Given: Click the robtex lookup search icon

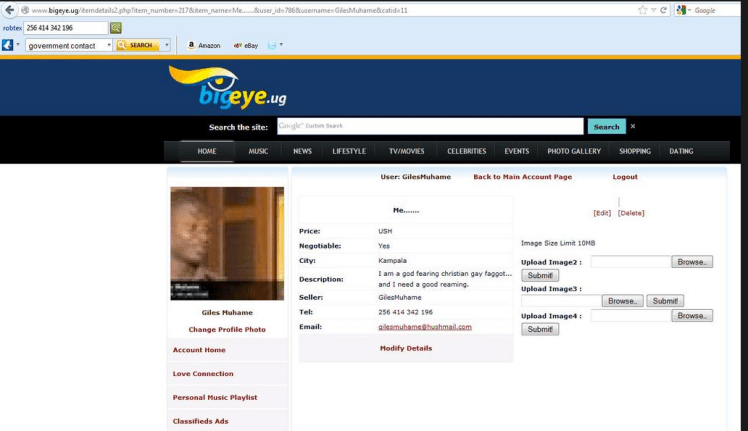Looking at the screenshot, I should coord(116,28).
